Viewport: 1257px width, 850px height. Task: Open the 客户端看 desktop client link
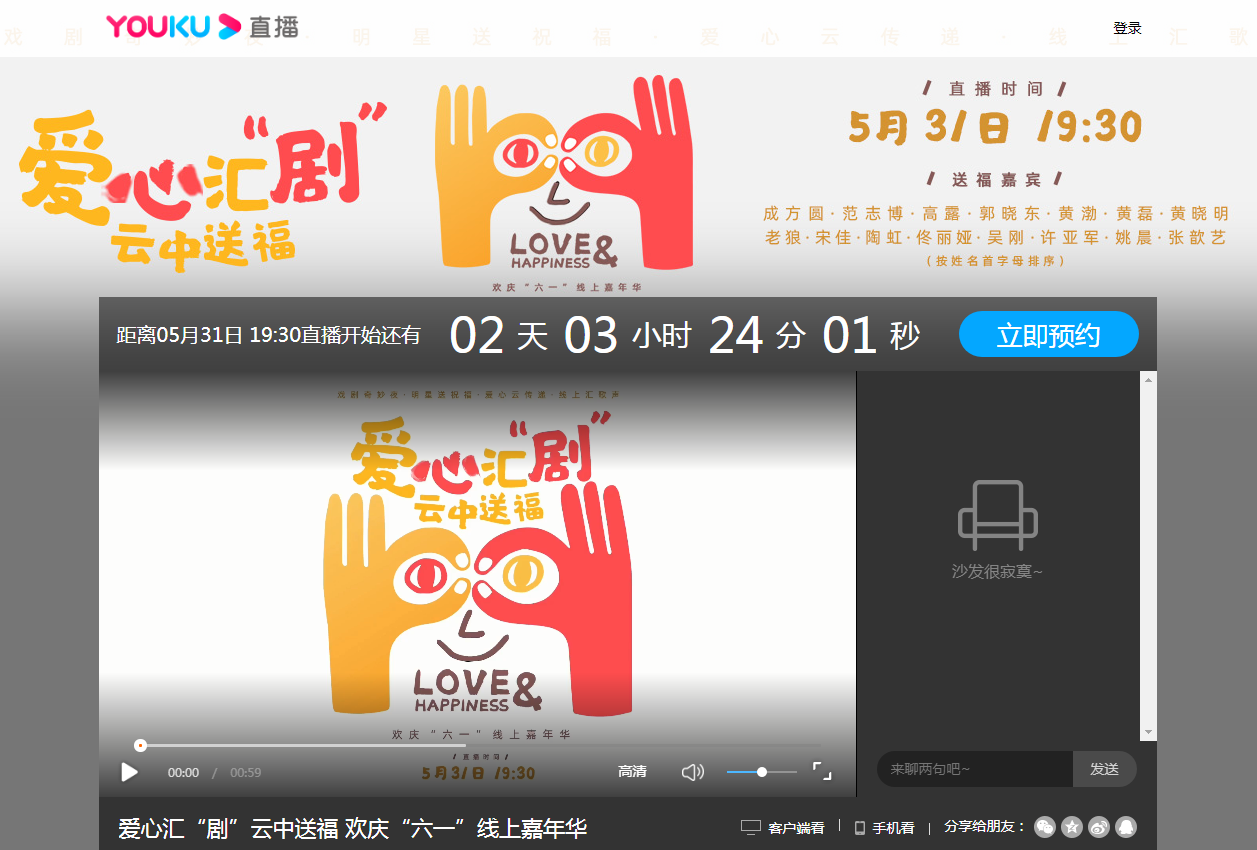796,828
